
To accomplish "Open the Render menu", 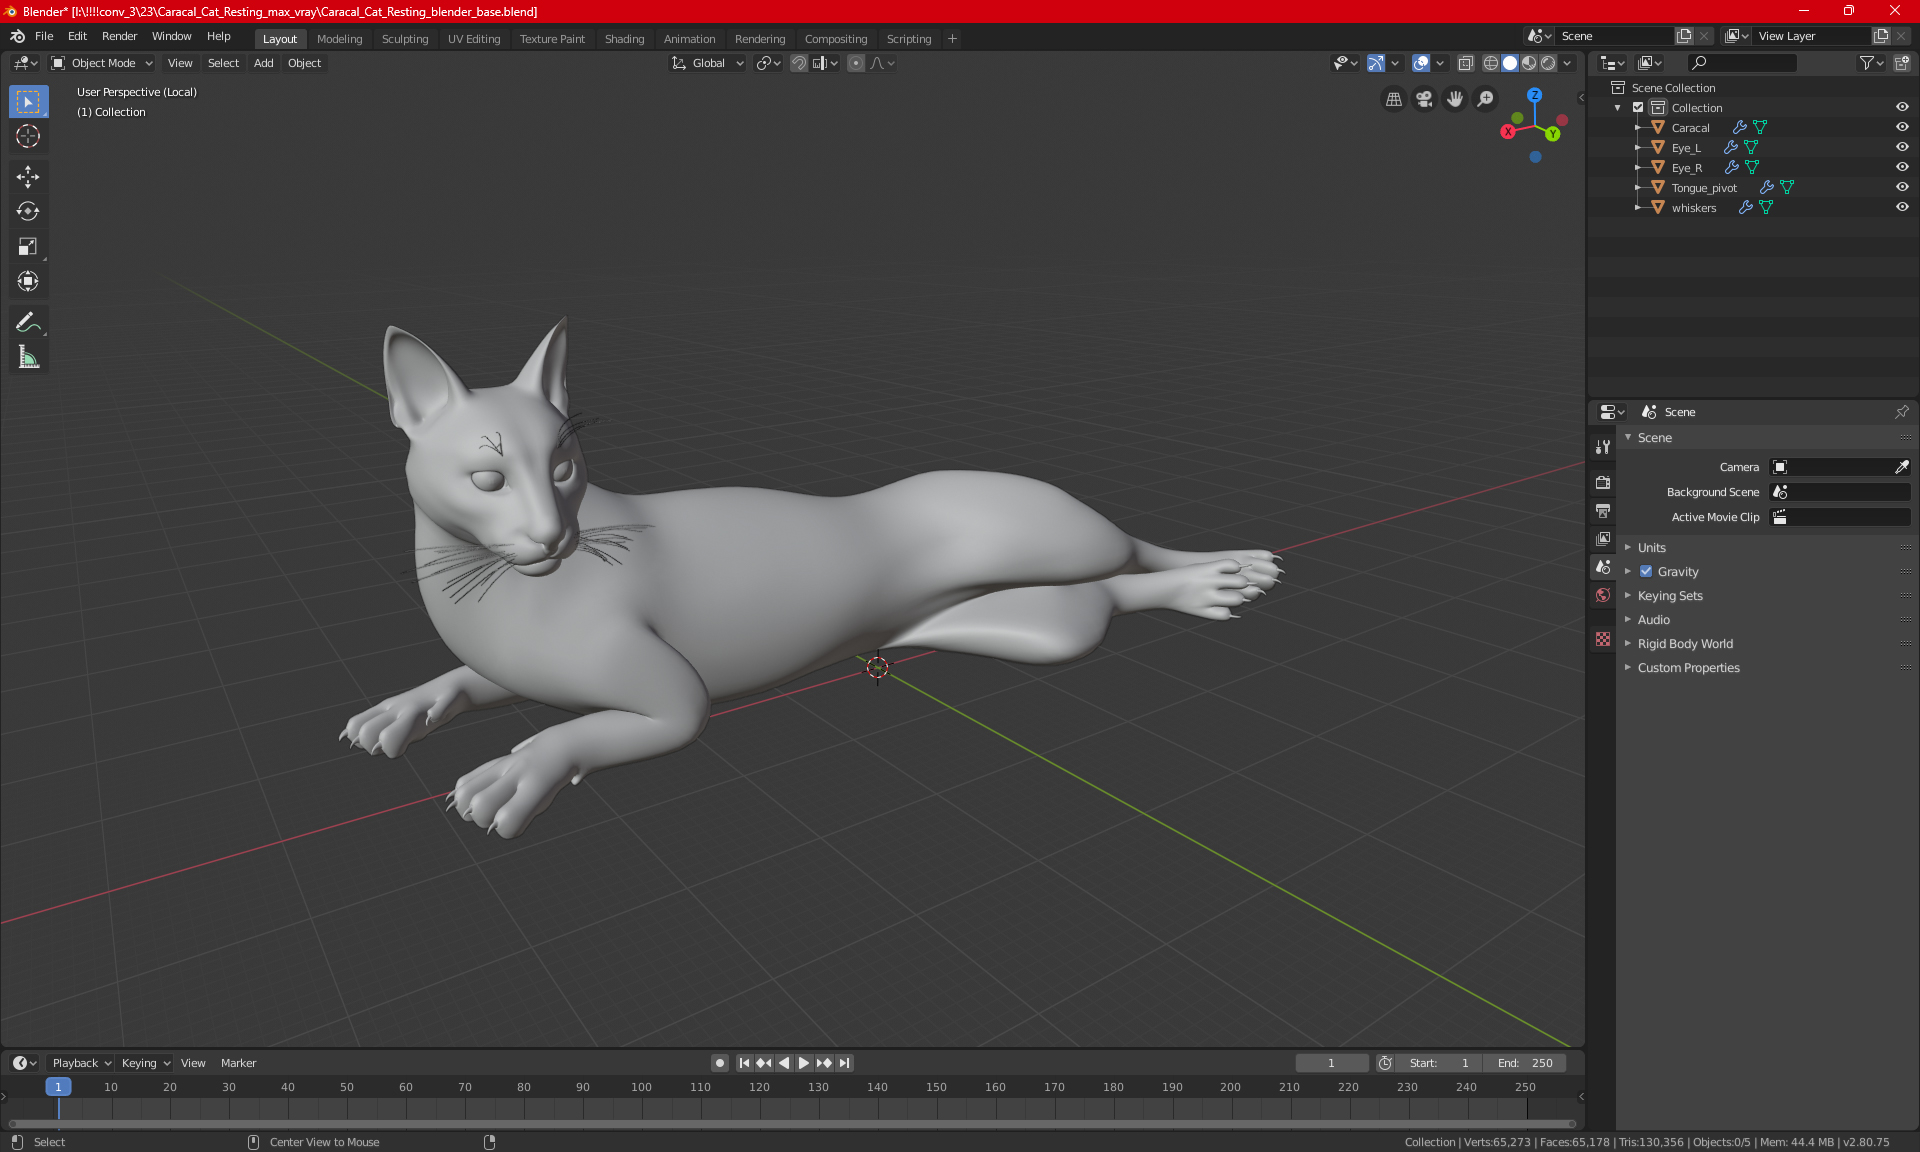I will tap(119, 36).
